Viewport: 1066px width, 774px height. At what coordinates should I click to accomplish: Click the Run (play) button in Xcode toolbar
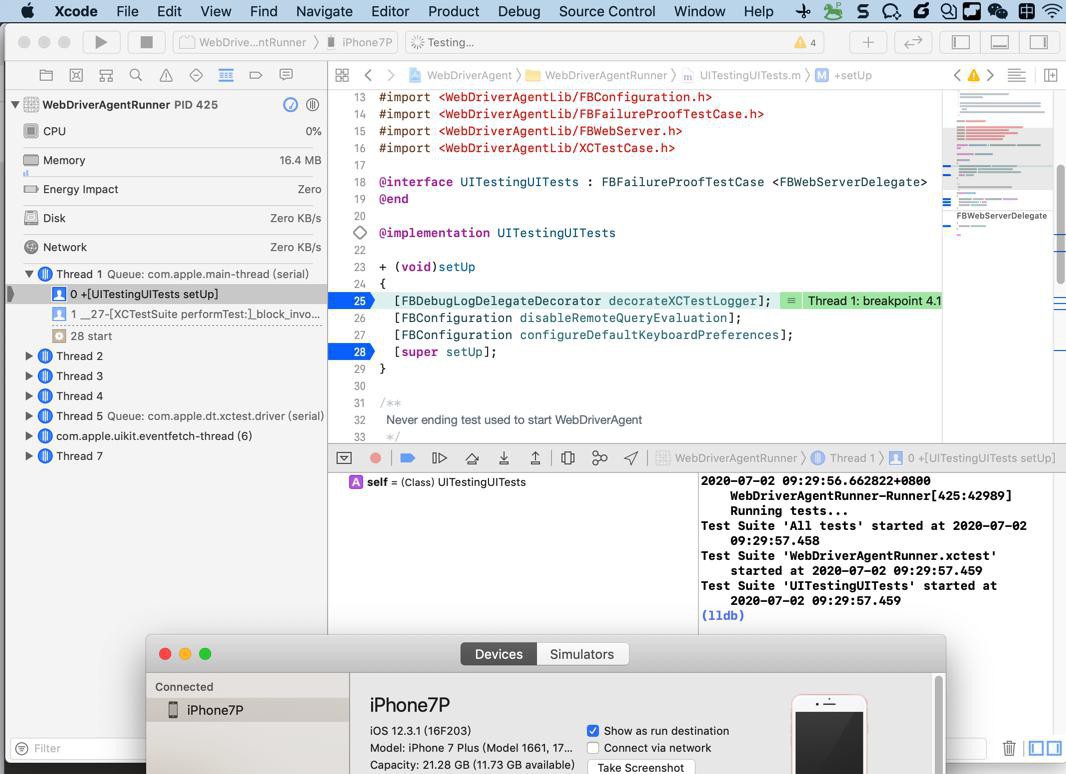pyautogui.click(x=101, y=42)
